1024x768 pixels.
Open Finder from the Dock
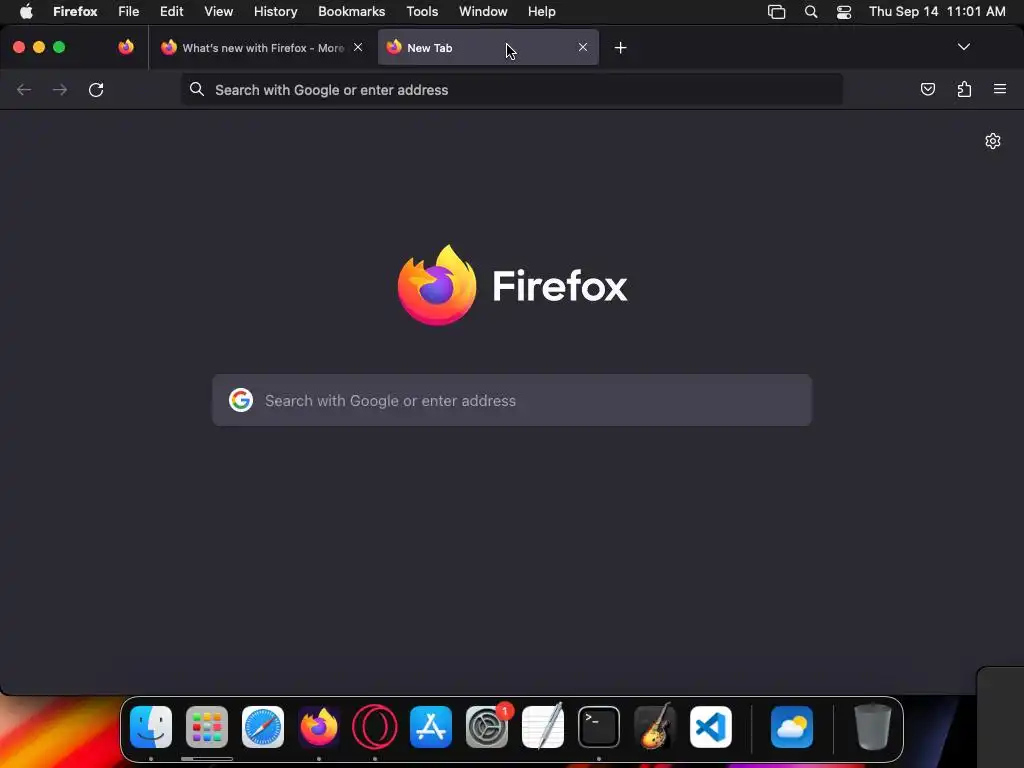click(151, 727)
